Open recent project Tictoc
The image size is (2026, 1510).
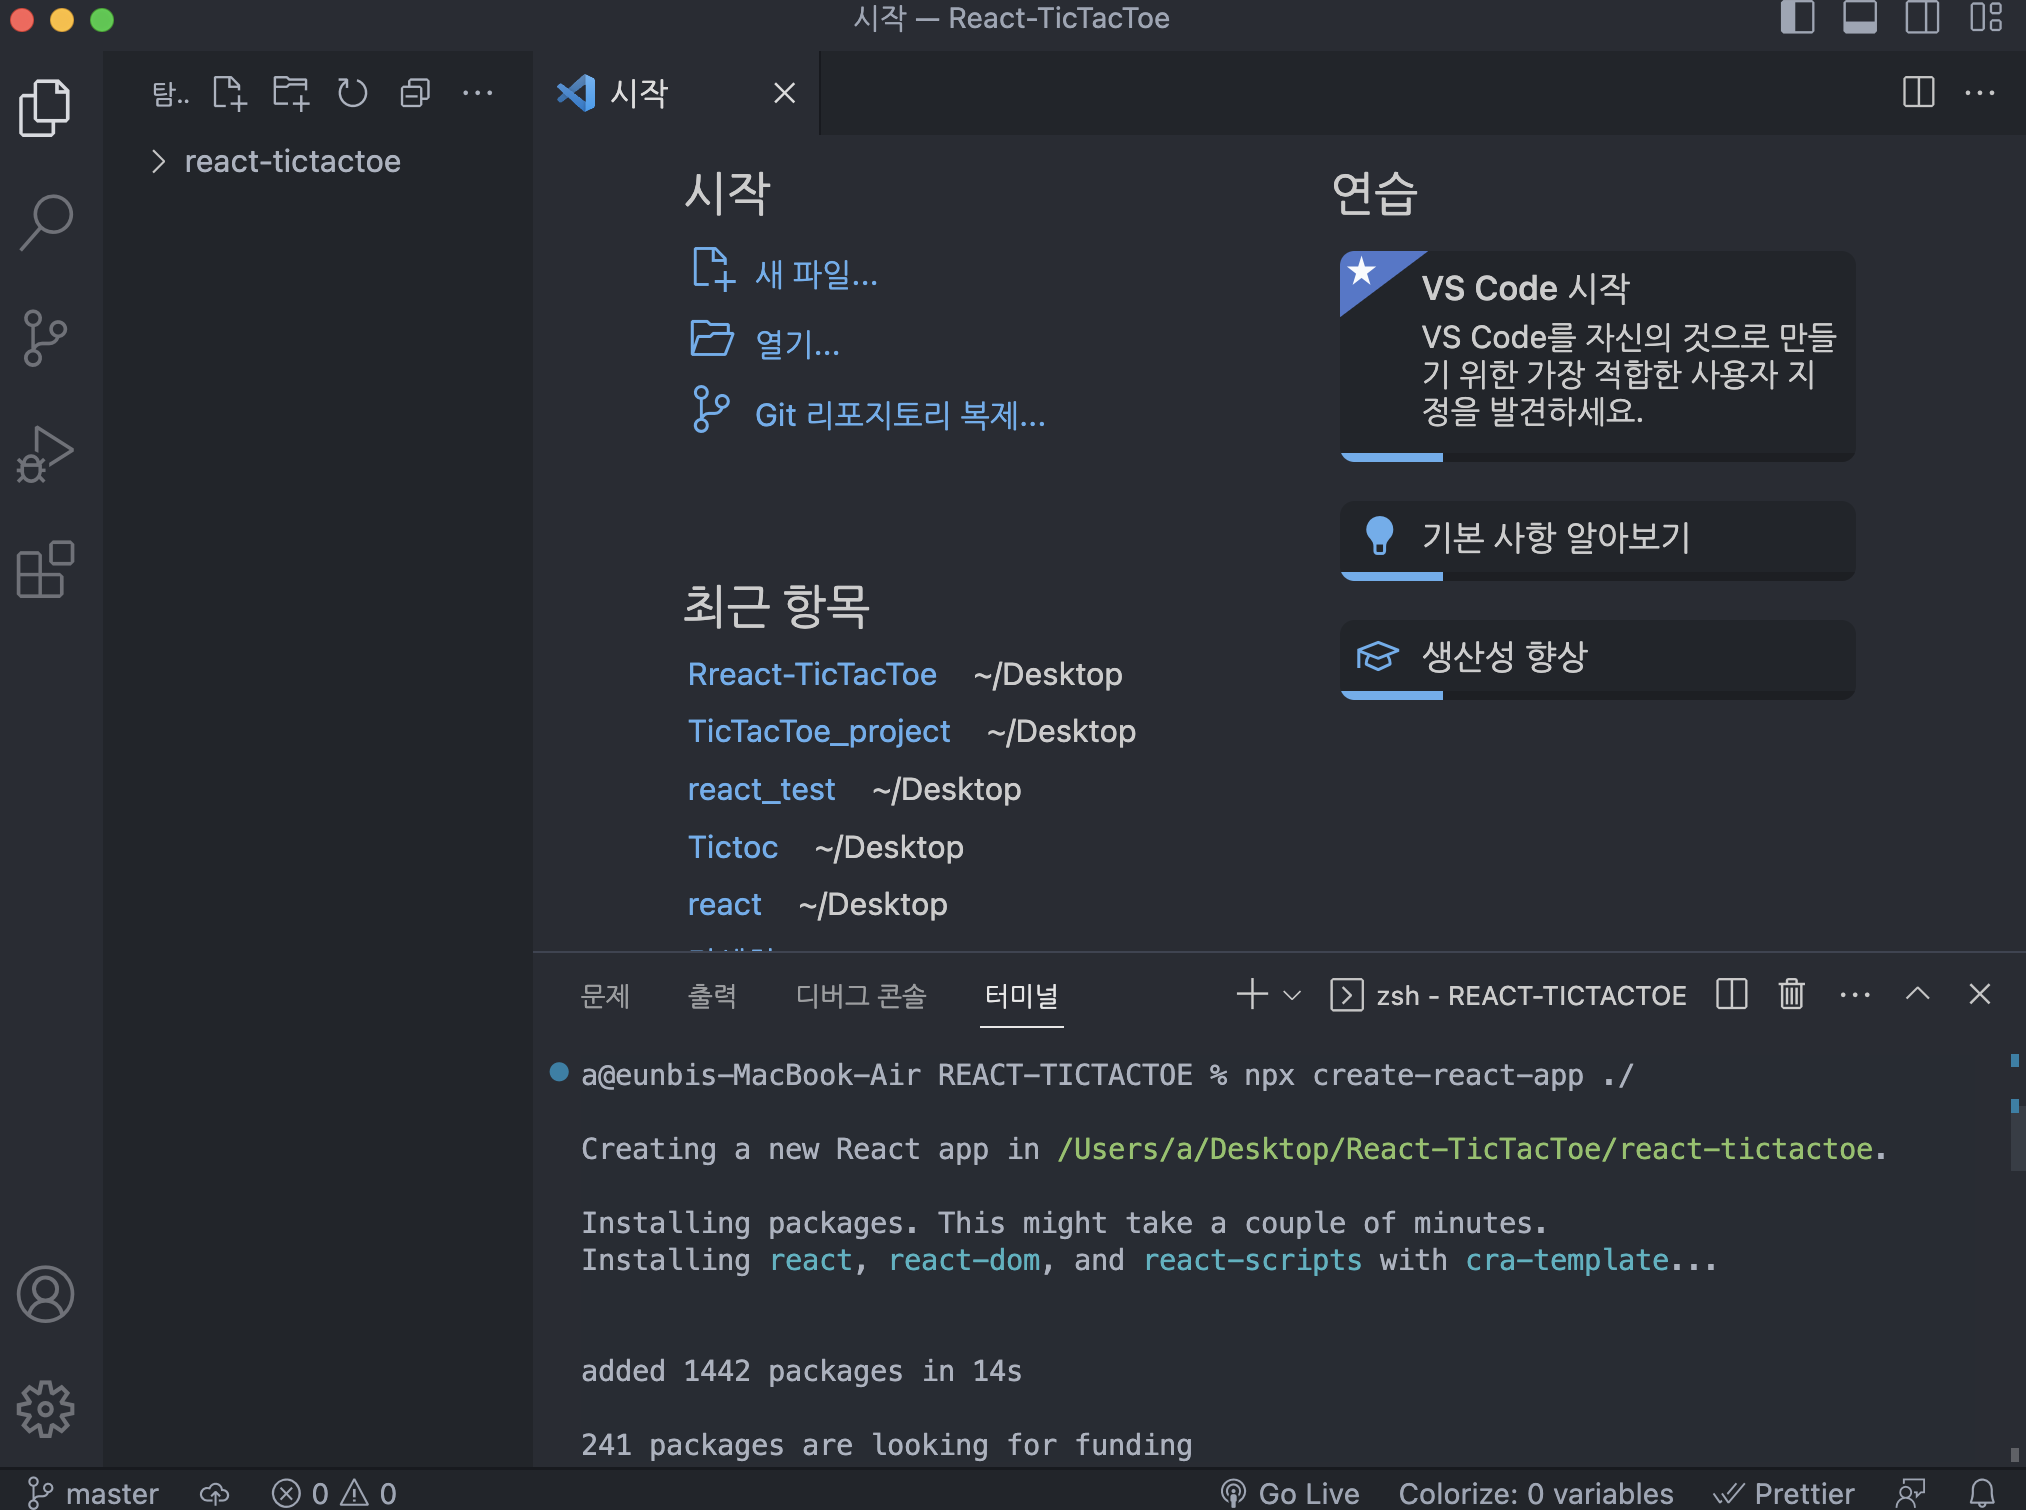point(733,848)
